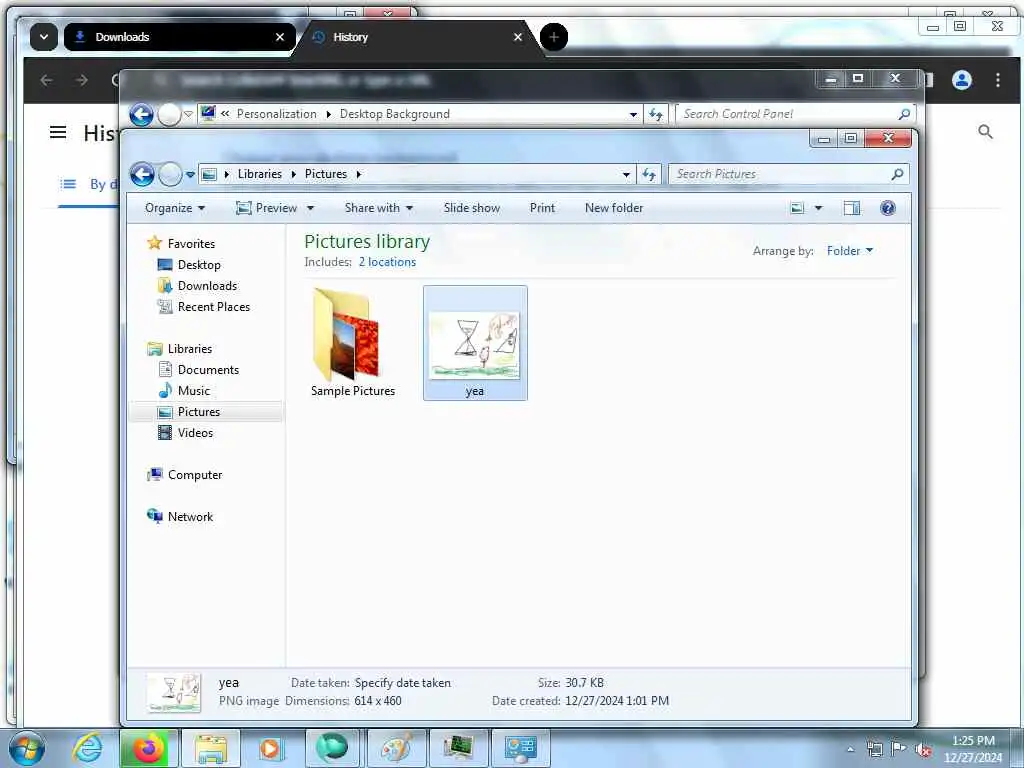Expand the view options dropdown arrow
Viewport: 1024px width, 768px height.
tap(818, 208)
